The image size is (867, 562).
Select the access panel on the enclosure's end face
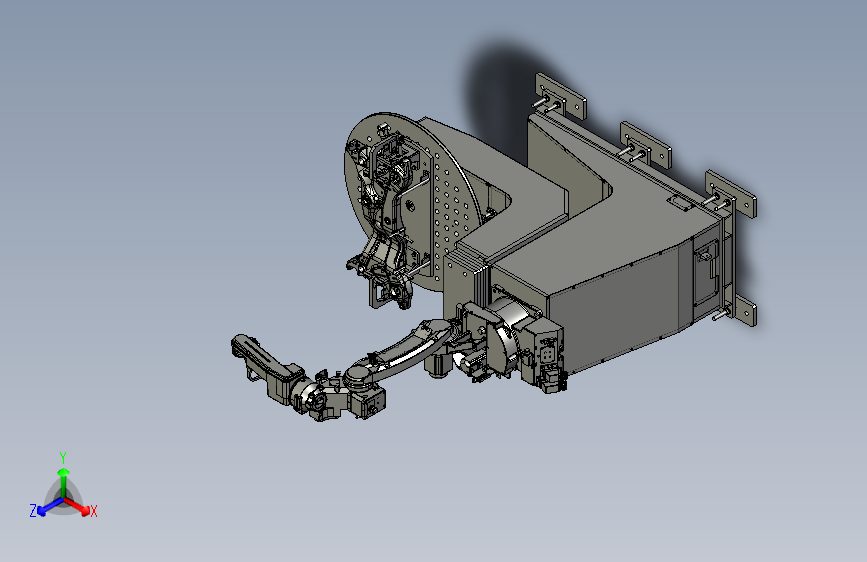point(706,273)
